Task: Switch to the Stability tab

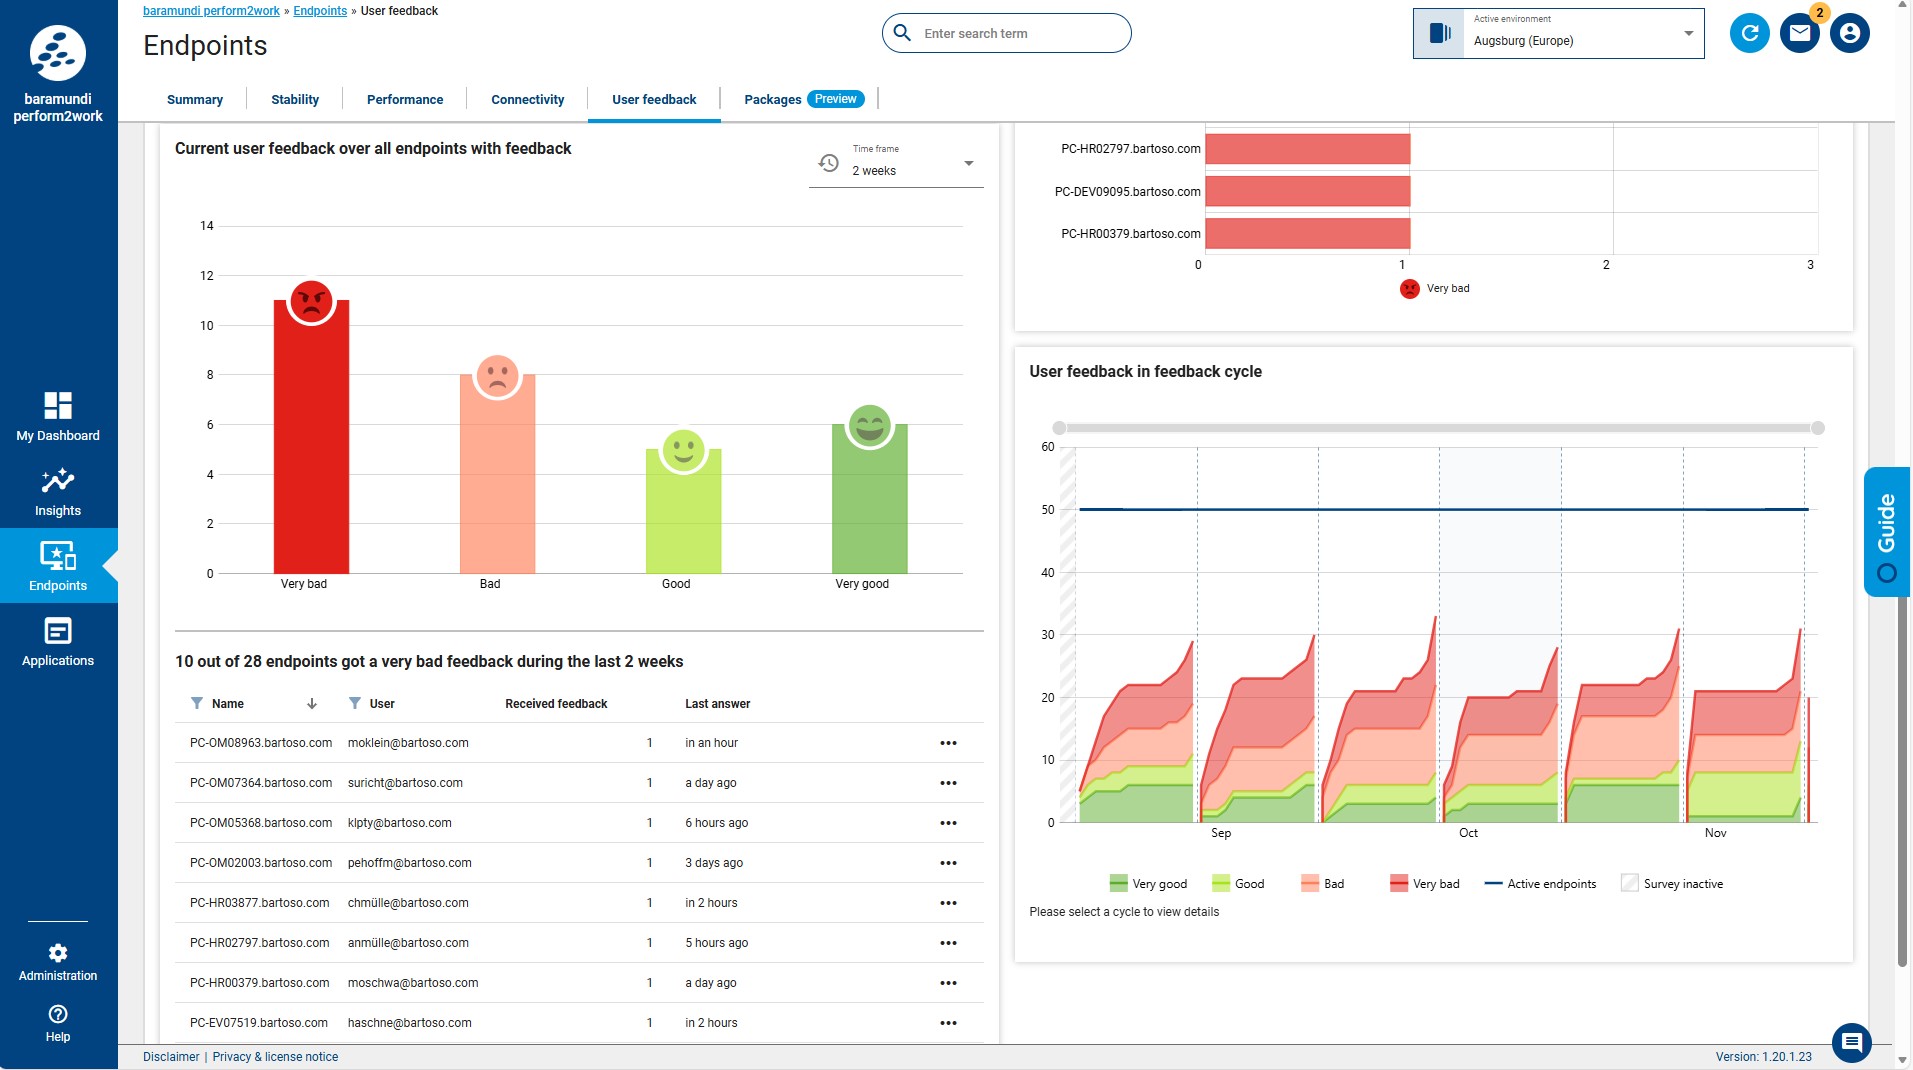Action: (x=295, y=99)
